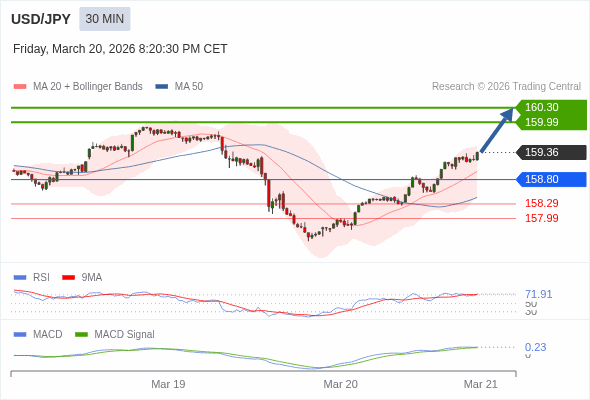590x400 pixels.
Task: Click the latest green candlestick near 159.36
Action: [477, 156]
